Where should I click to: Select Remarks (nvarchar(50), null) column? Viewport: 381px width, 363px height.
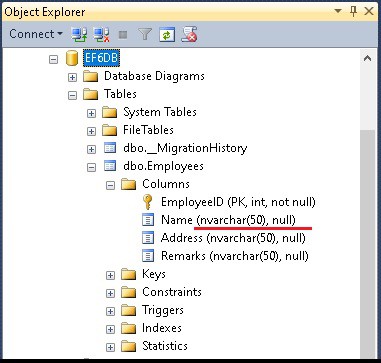coord(235,256)
